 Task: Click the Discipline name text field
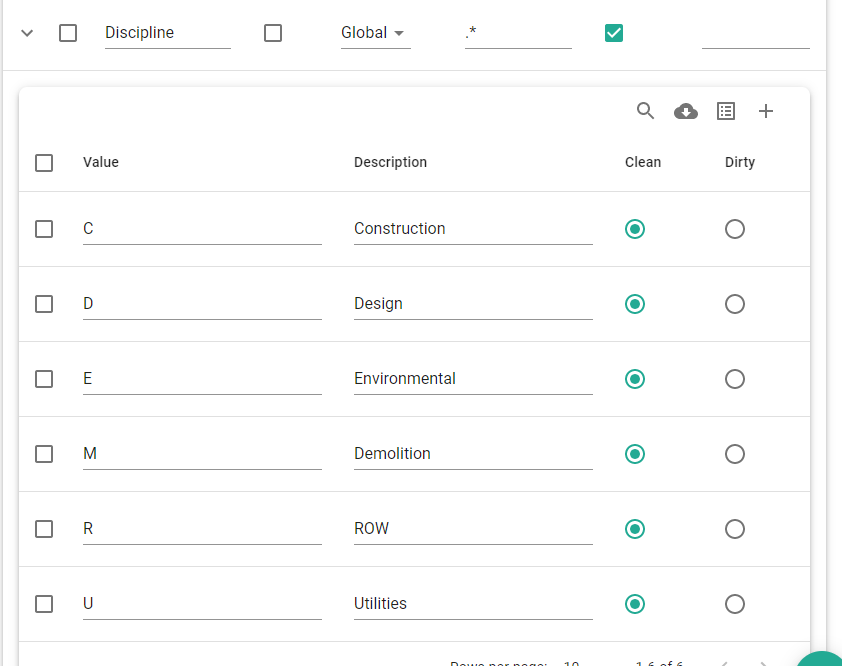coord(167,33)
